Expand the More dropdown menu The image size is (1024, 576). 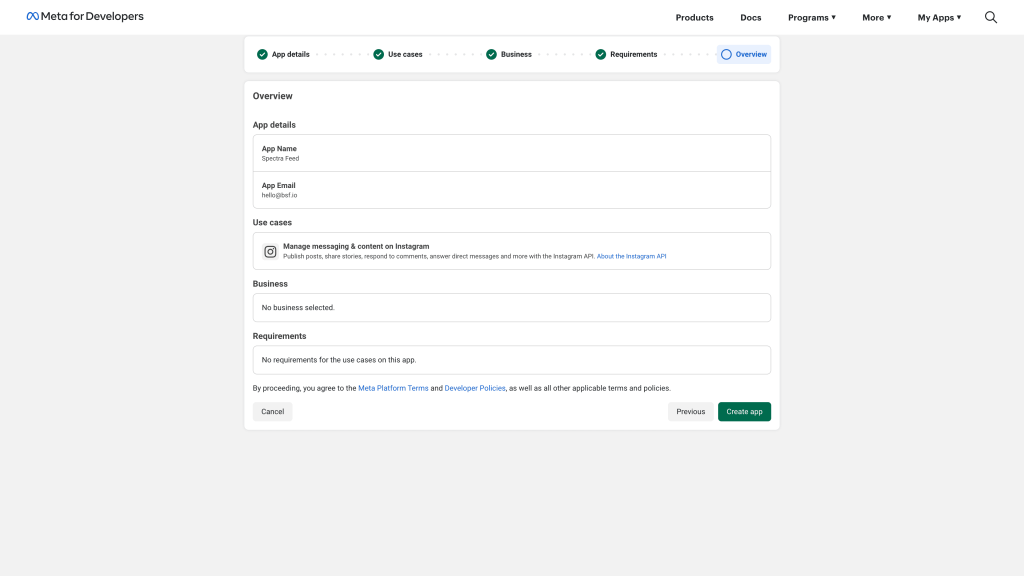tap(876, 18)
